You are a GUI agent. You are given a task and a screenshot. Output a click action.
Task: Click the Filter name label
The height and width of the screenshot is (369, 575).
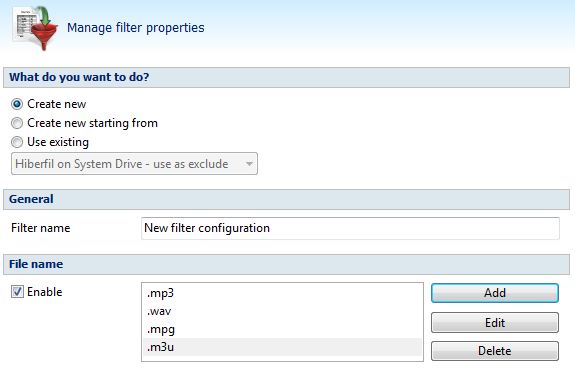pyautogui.click(x=41, y=228)
